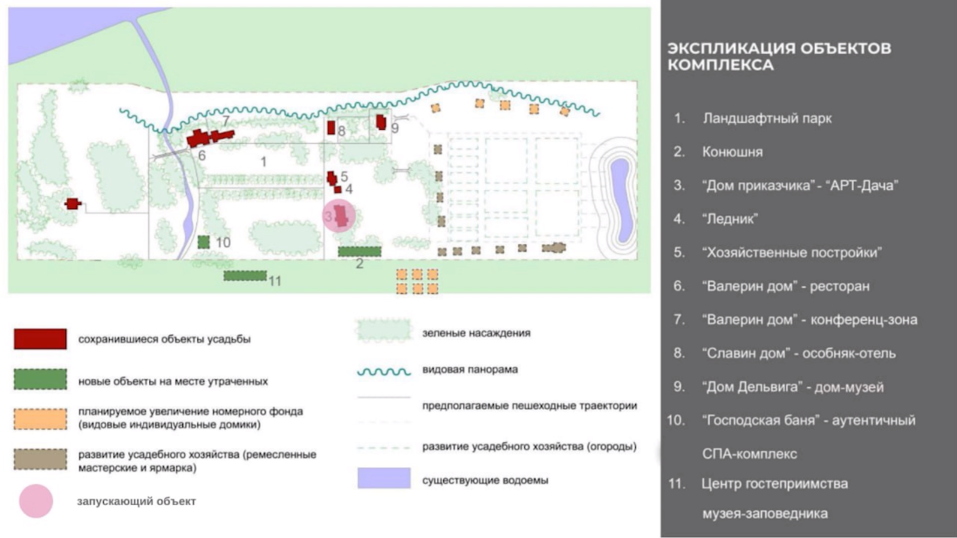Click the green building numbered 11
The height and width of the screenshot is (538, 957).
tap(244, 275)
